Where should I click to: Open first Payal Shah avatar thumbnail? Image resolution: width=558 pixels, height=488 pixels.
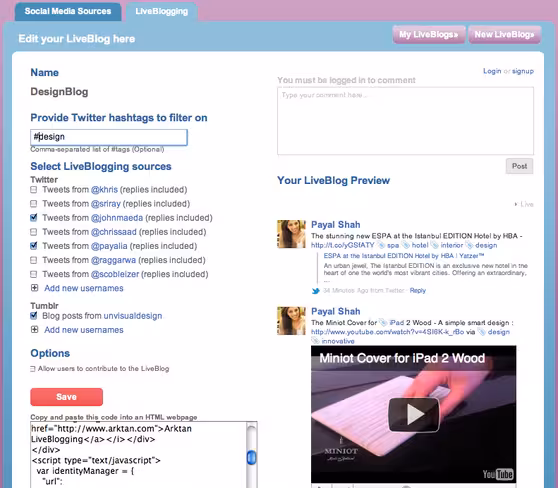291,234
